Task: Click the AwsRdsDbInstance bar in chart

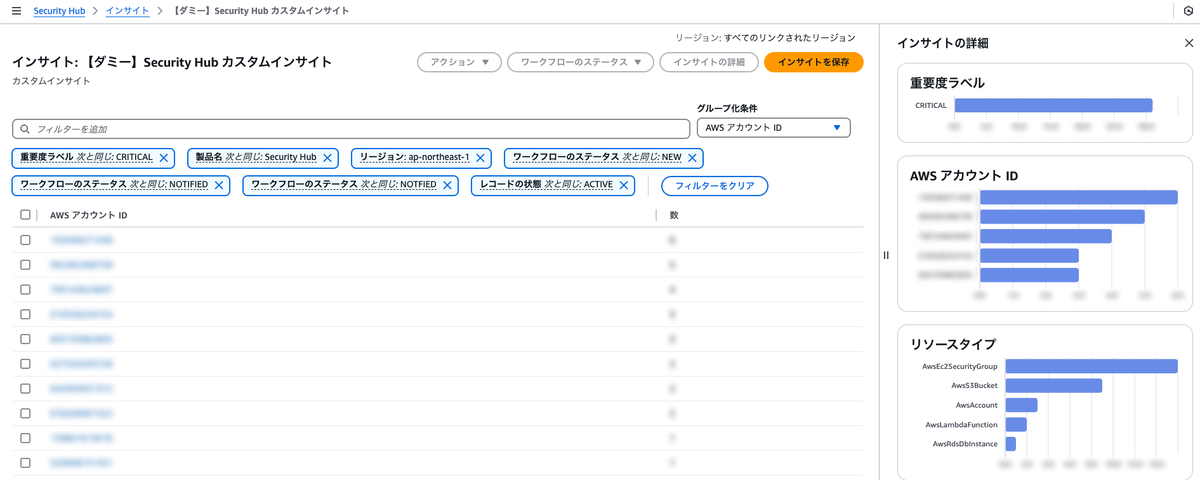Action: tap(1010, 443)
